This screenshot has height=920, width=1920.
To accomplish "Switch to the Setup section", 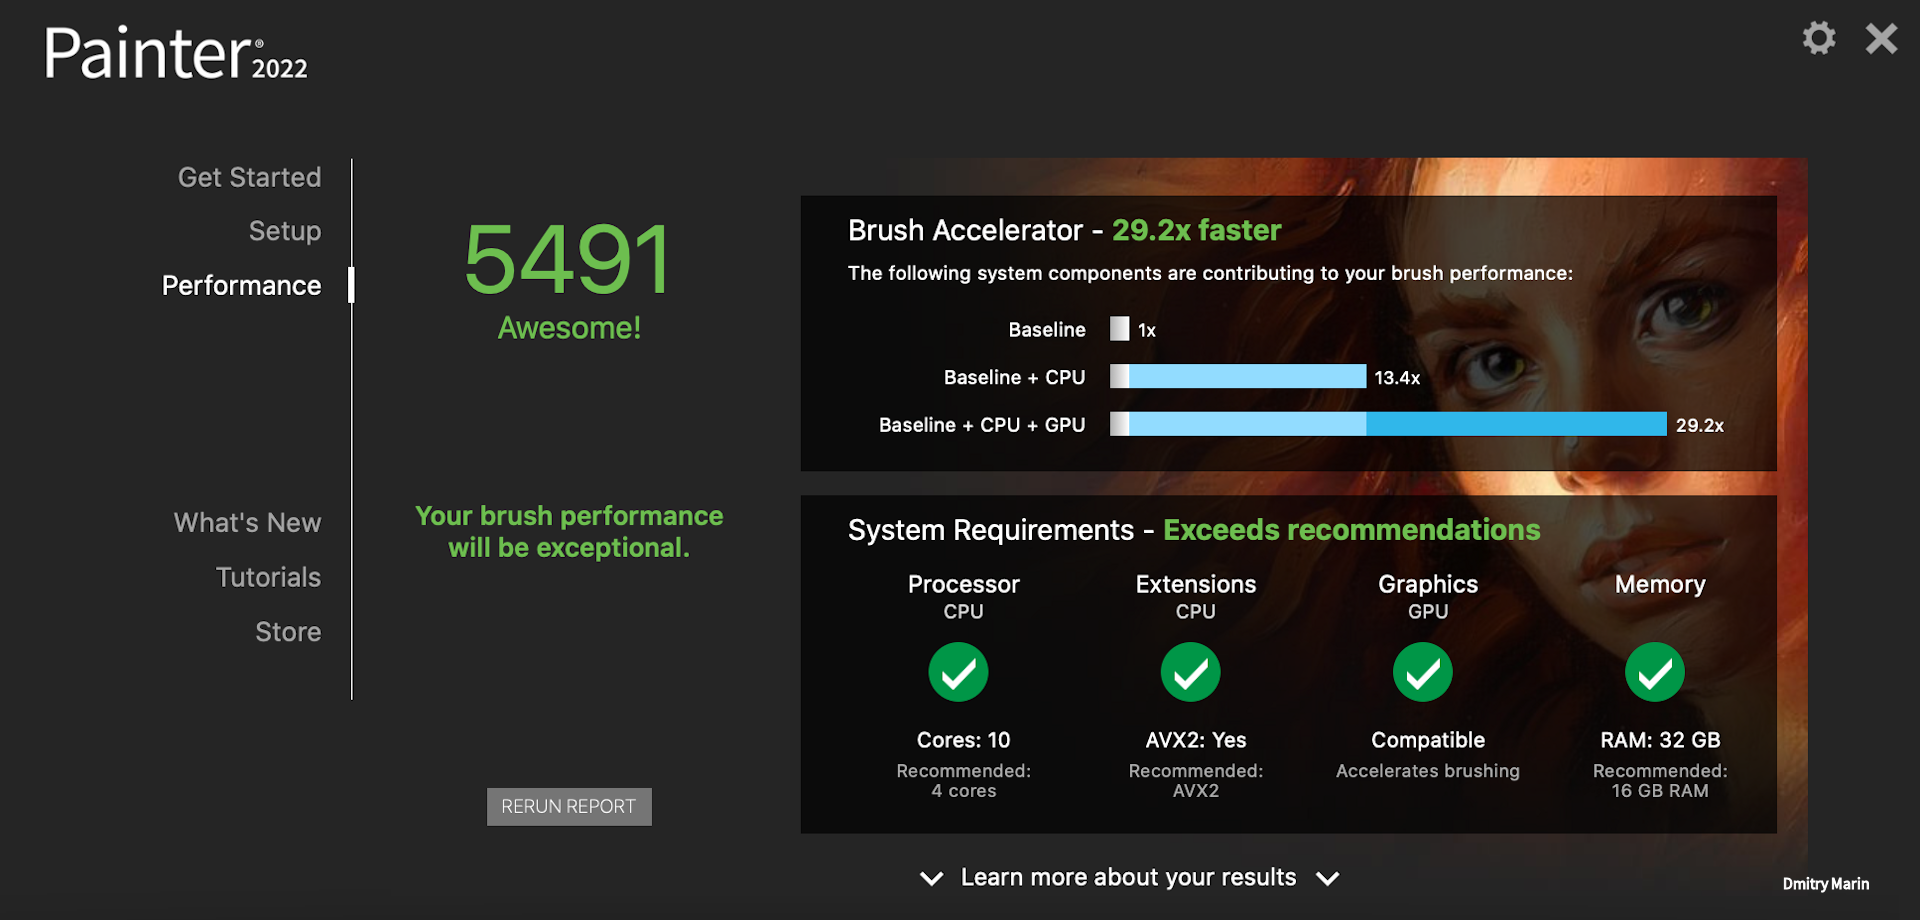I will click(x=285, y=231).
